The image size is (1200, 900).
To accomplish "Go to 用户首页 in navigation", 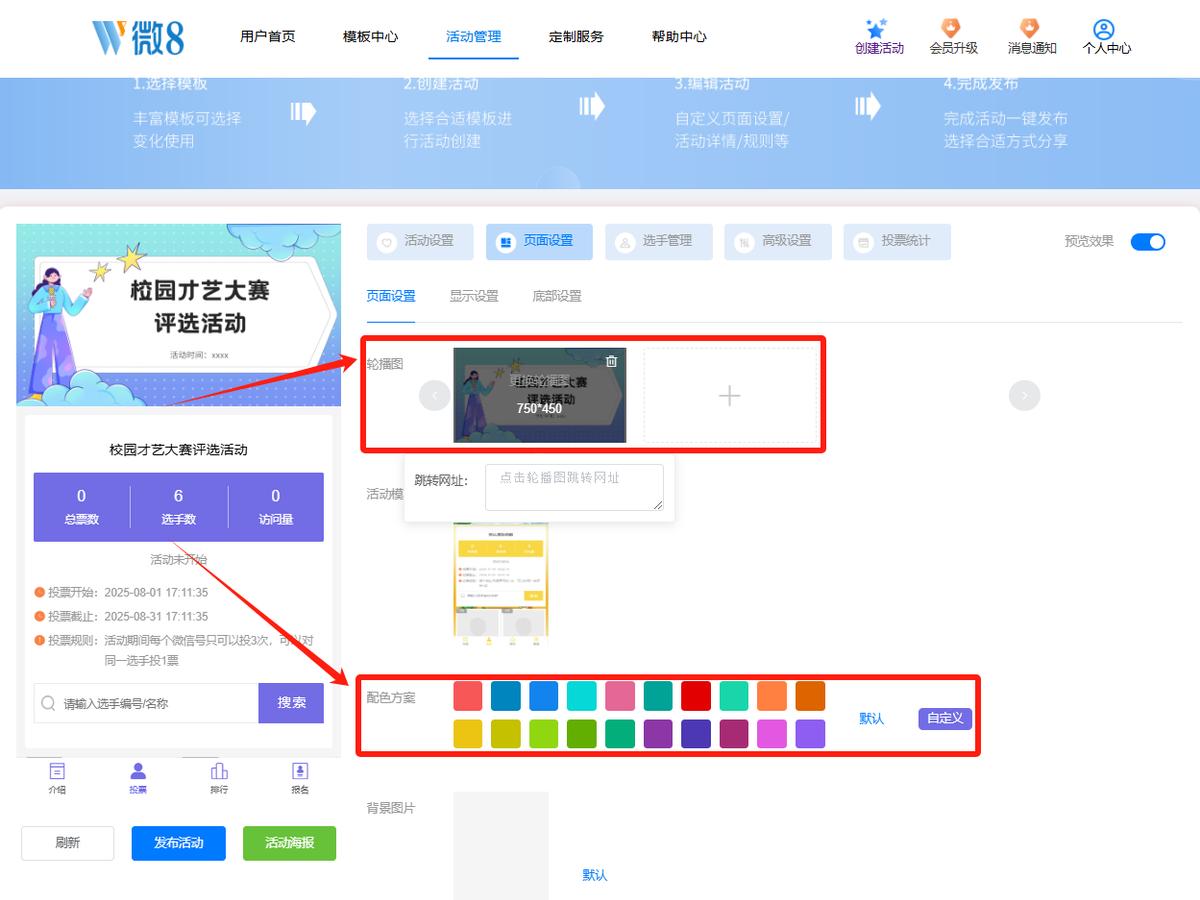I will 268,36.
